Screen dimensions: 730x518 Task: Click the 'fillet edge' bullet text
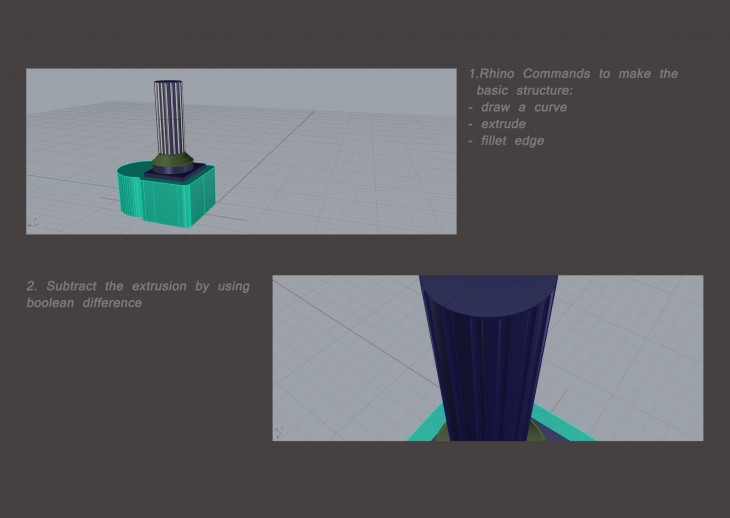click(512, 141)
